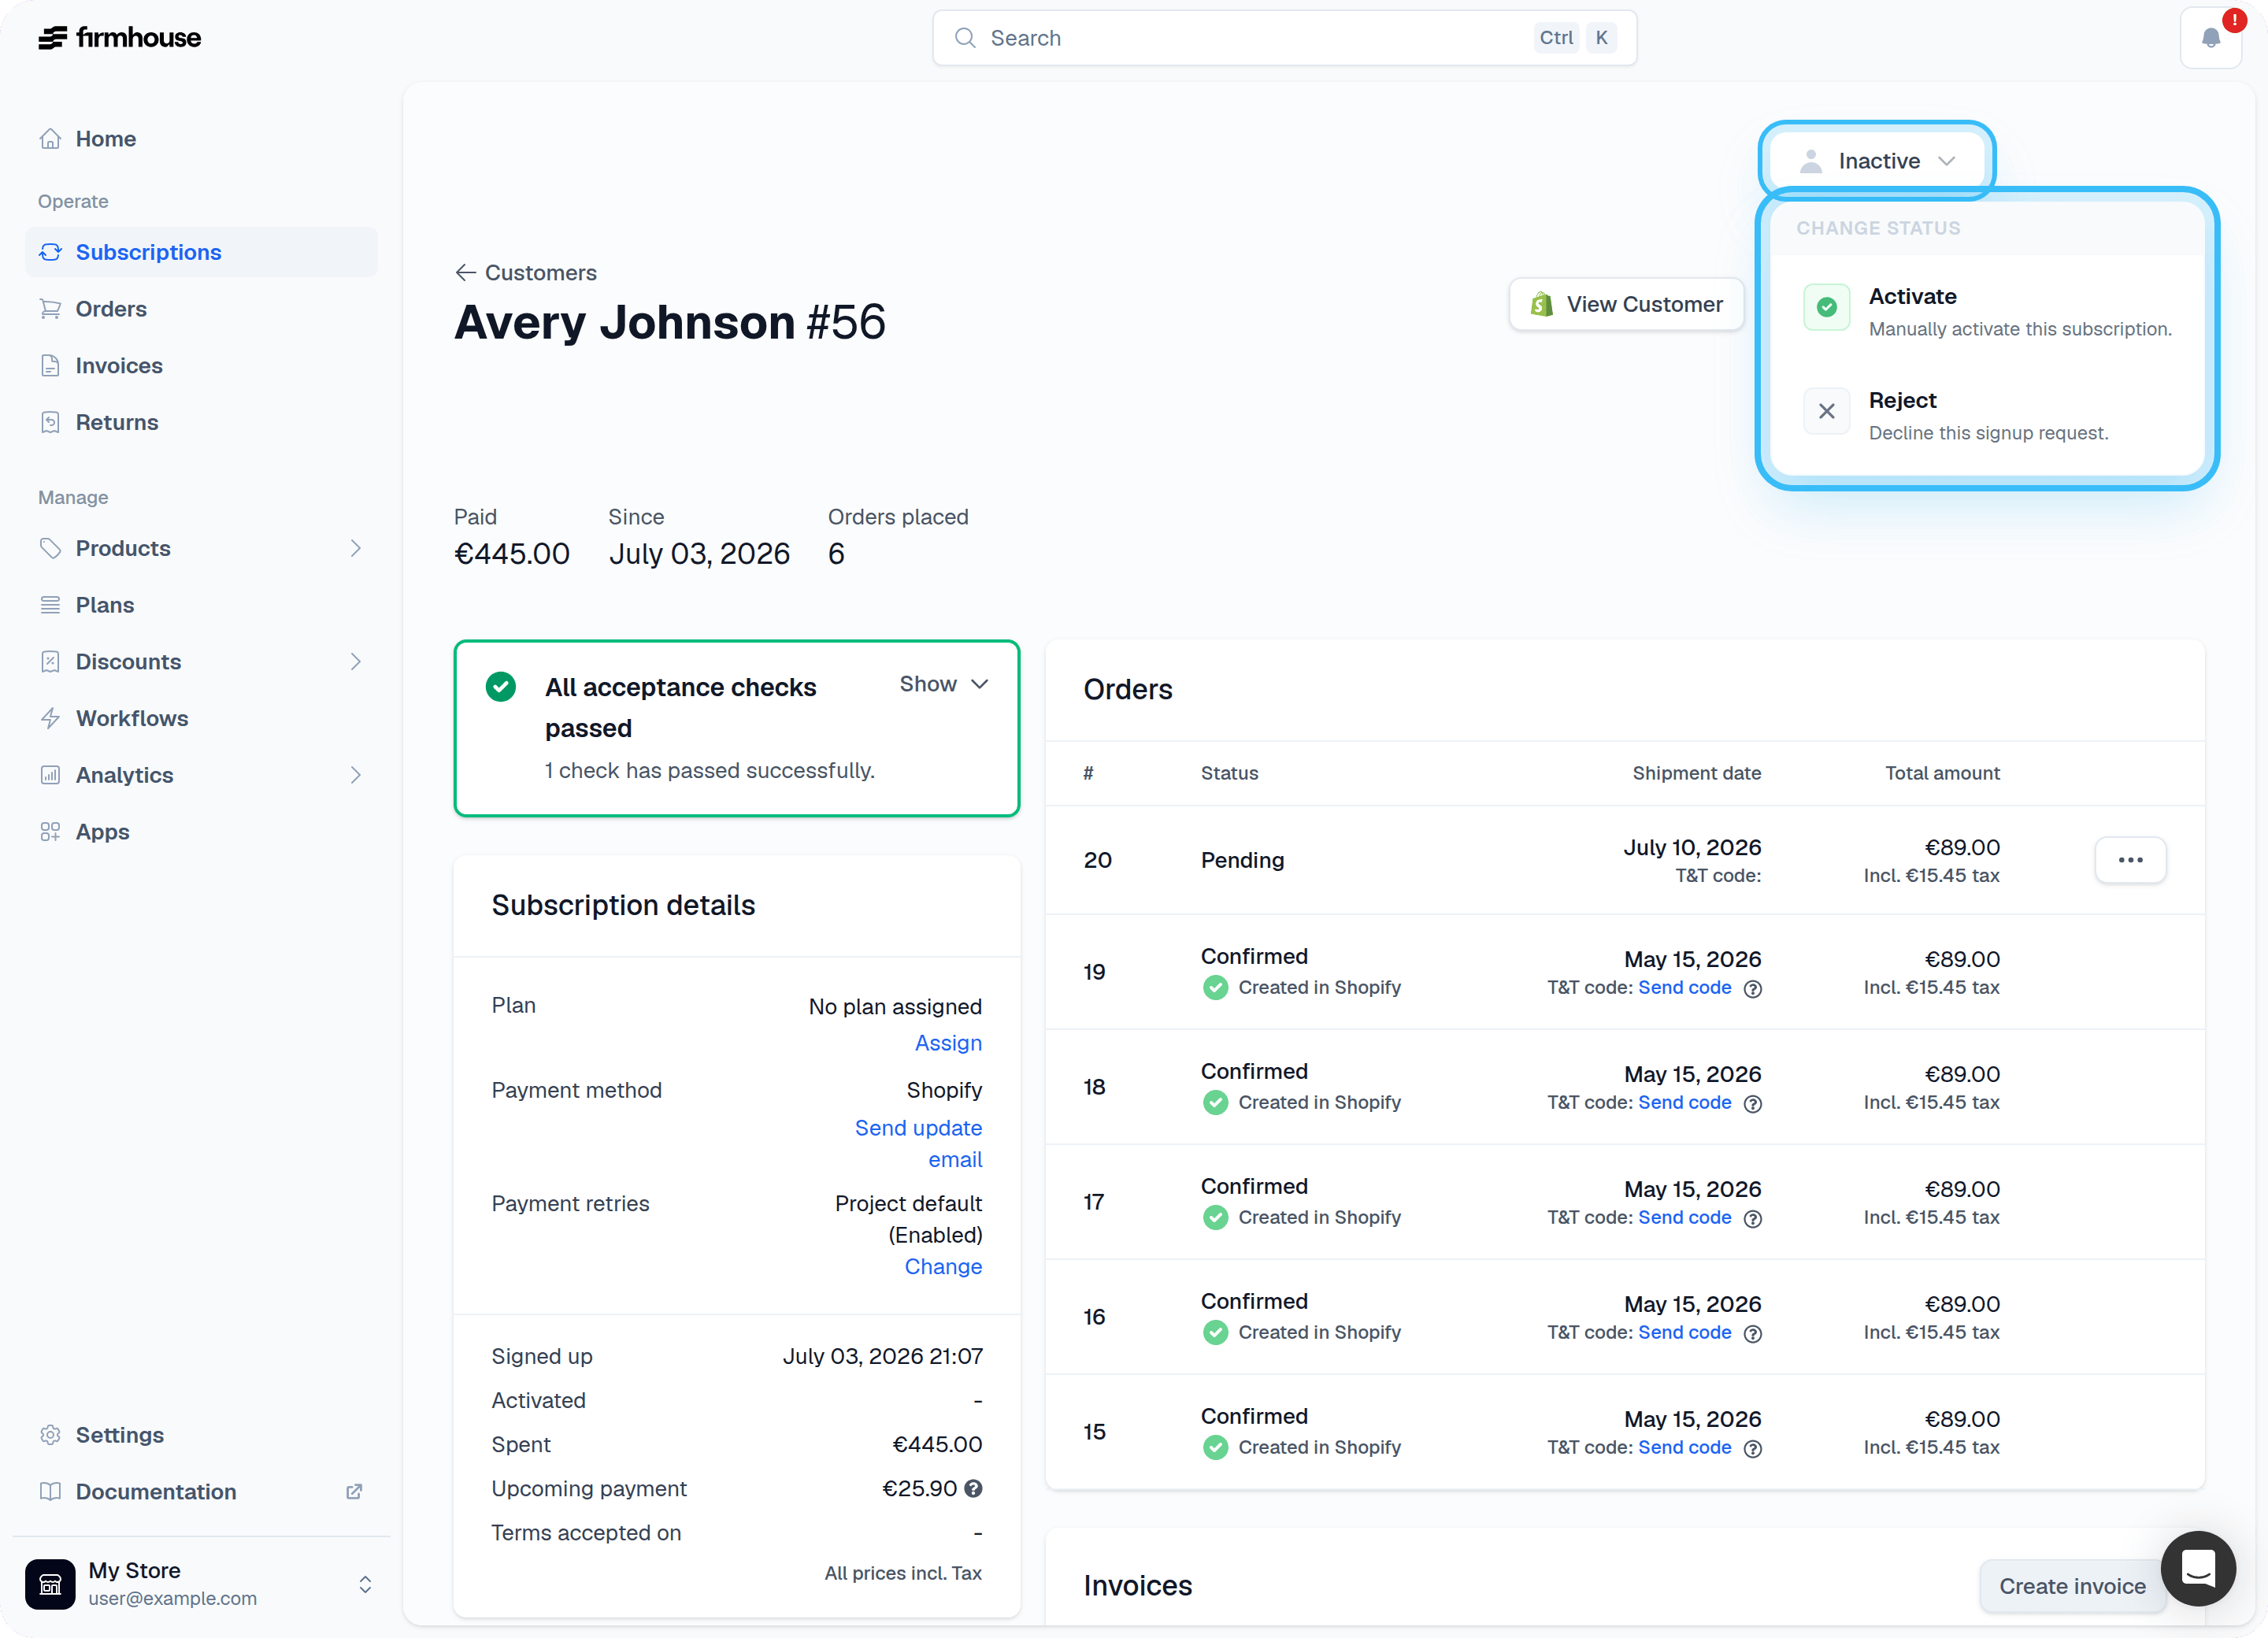Expand the Products submenu chevron
Image resolution: width=2268 pixels, height=1638 pixels.
(355, 548)
